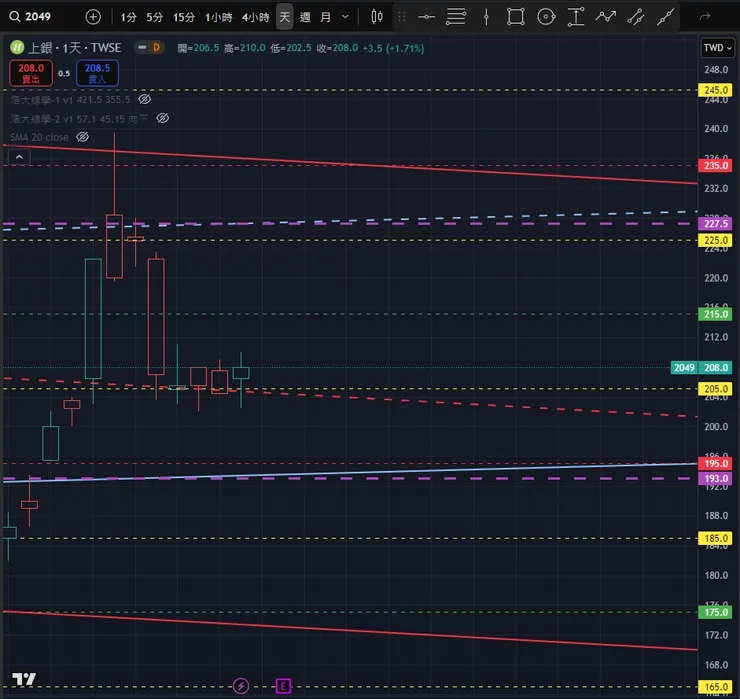Click the 開=206.5 open value
This screenshot has height=699, width=740.
[198, 48]
